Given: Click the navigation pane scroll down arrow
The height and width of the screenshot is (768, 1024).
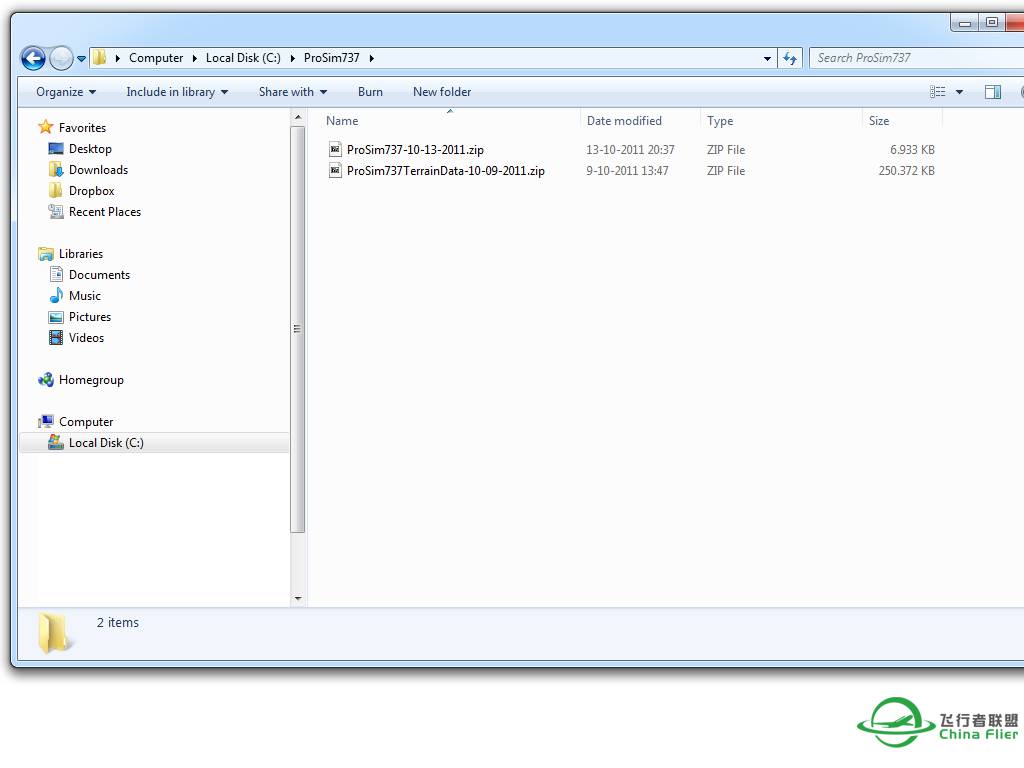Looking at the screenshot, I should [298, 598].
